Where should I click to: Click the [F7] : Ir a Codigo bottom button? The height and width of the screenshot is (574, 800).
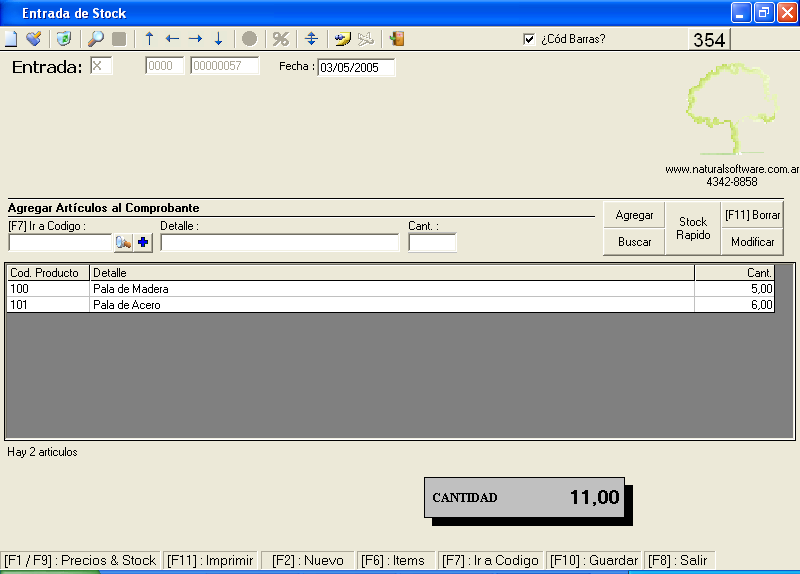click(x=490, y=560)
